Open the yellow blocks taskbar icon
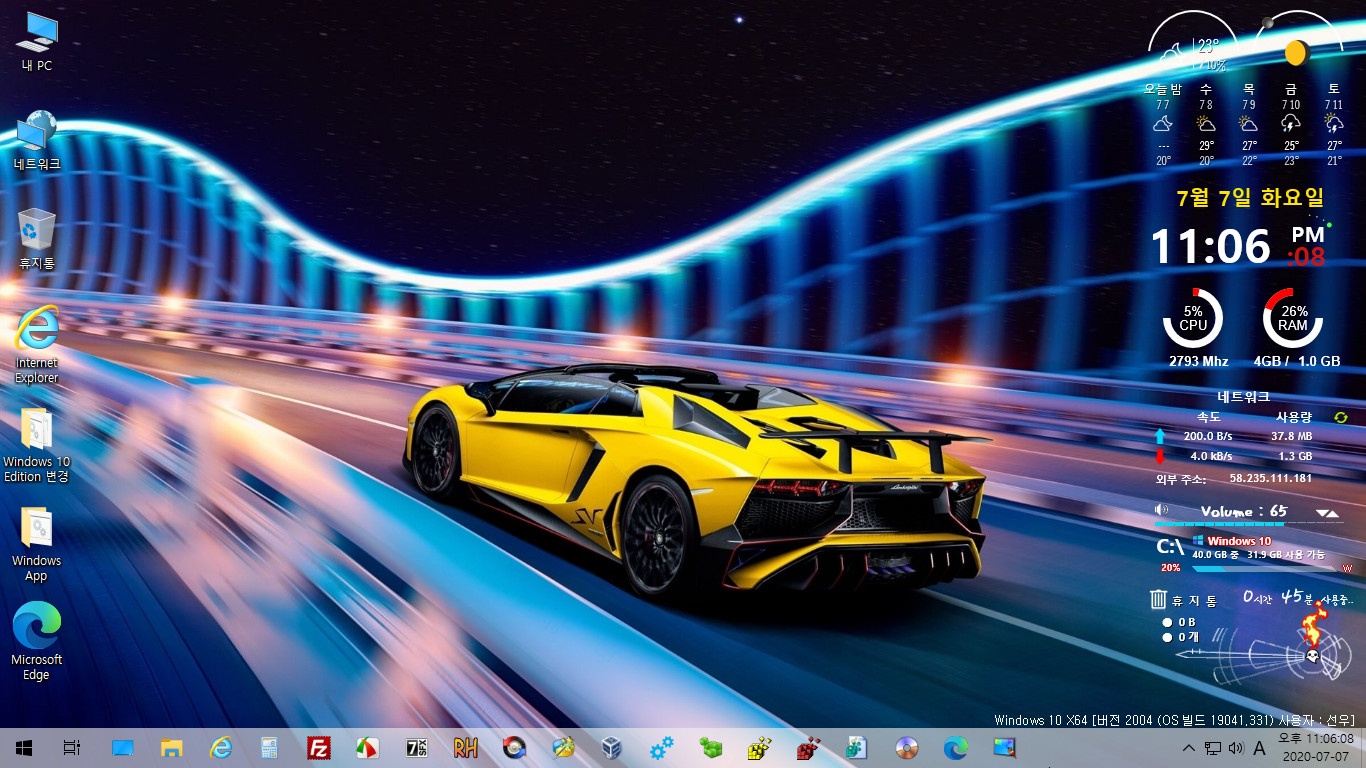This screenshot has width=1366, height=768. tap(760, 747)
